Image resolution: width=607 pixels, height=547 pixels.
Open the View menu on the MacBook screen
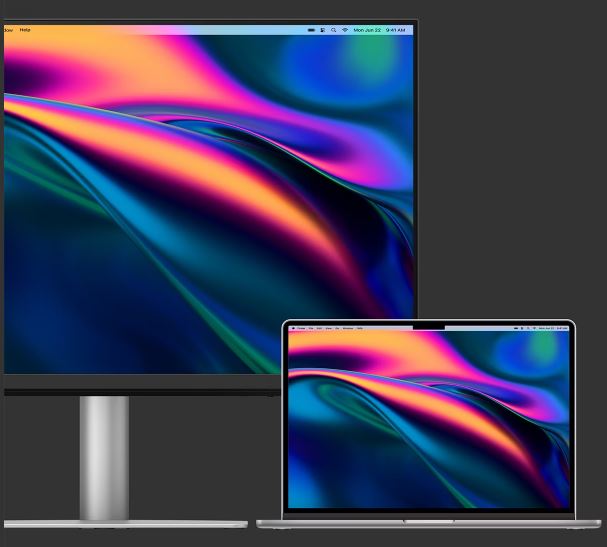(x=329, y=328)
